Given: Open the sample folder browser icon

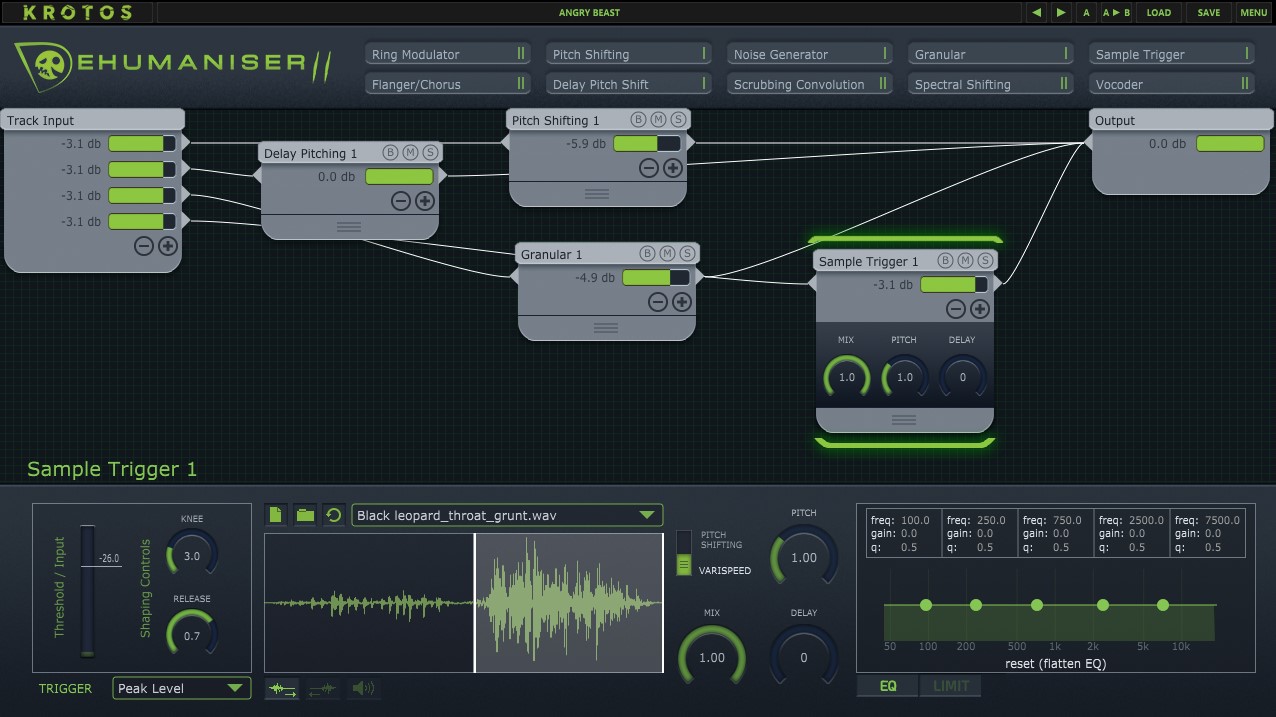Looking at the screenshot, I should pyautogui.click(x=305, y=515).
